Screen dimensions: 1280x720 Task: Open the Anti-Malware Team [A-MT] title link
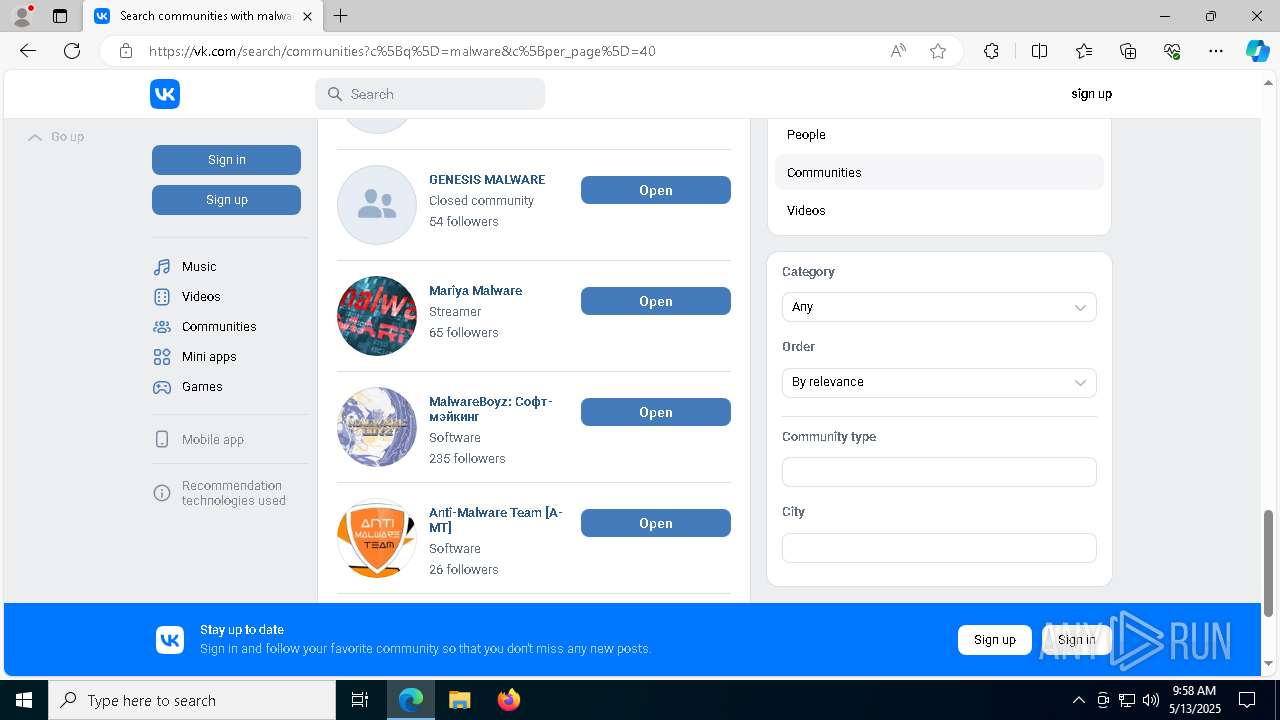[496, 520]
